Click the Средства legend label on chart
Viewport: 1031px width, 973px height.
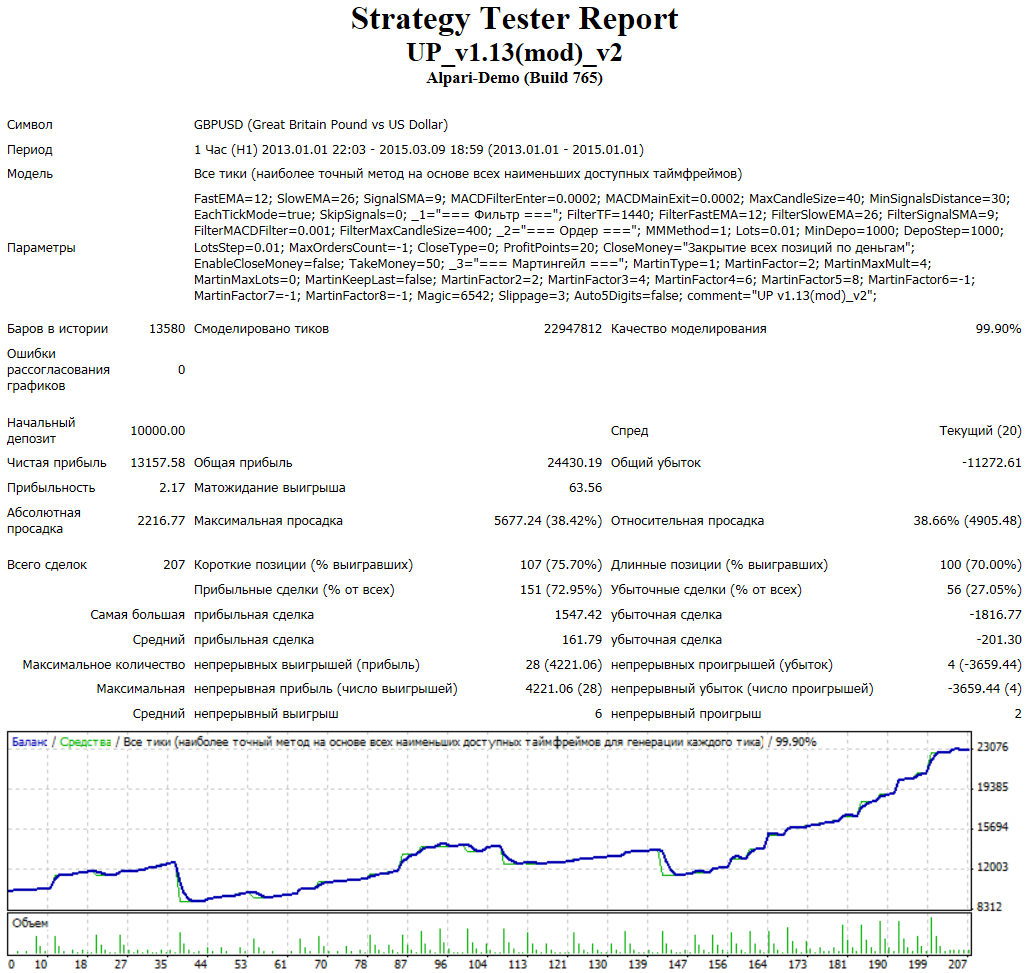85,742
